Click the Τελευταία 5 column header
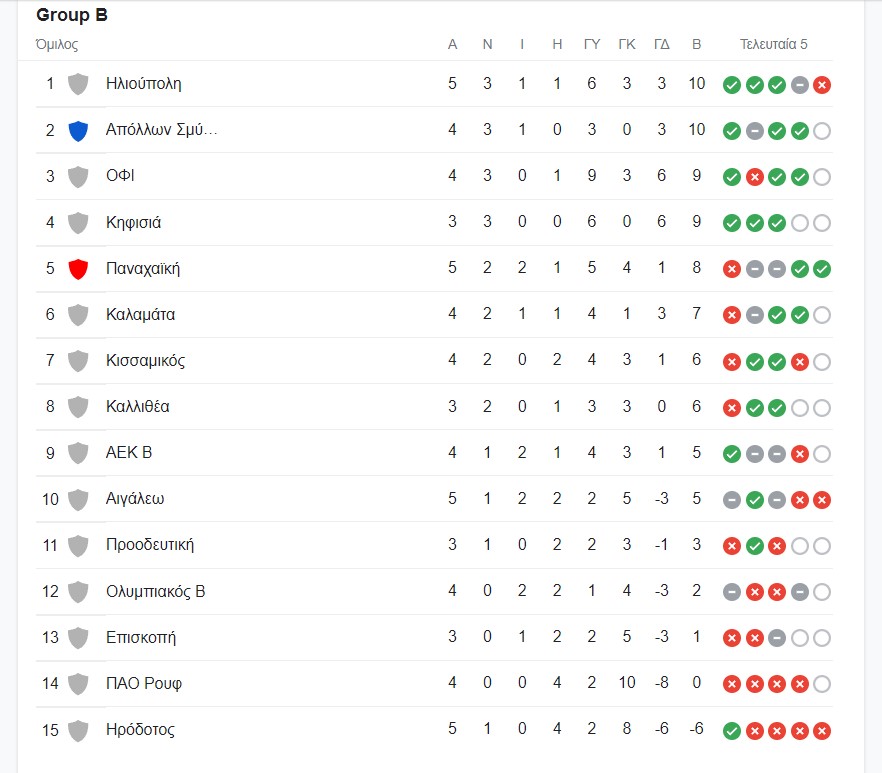Viewport: 882px width, 773px height. [773, 44]
